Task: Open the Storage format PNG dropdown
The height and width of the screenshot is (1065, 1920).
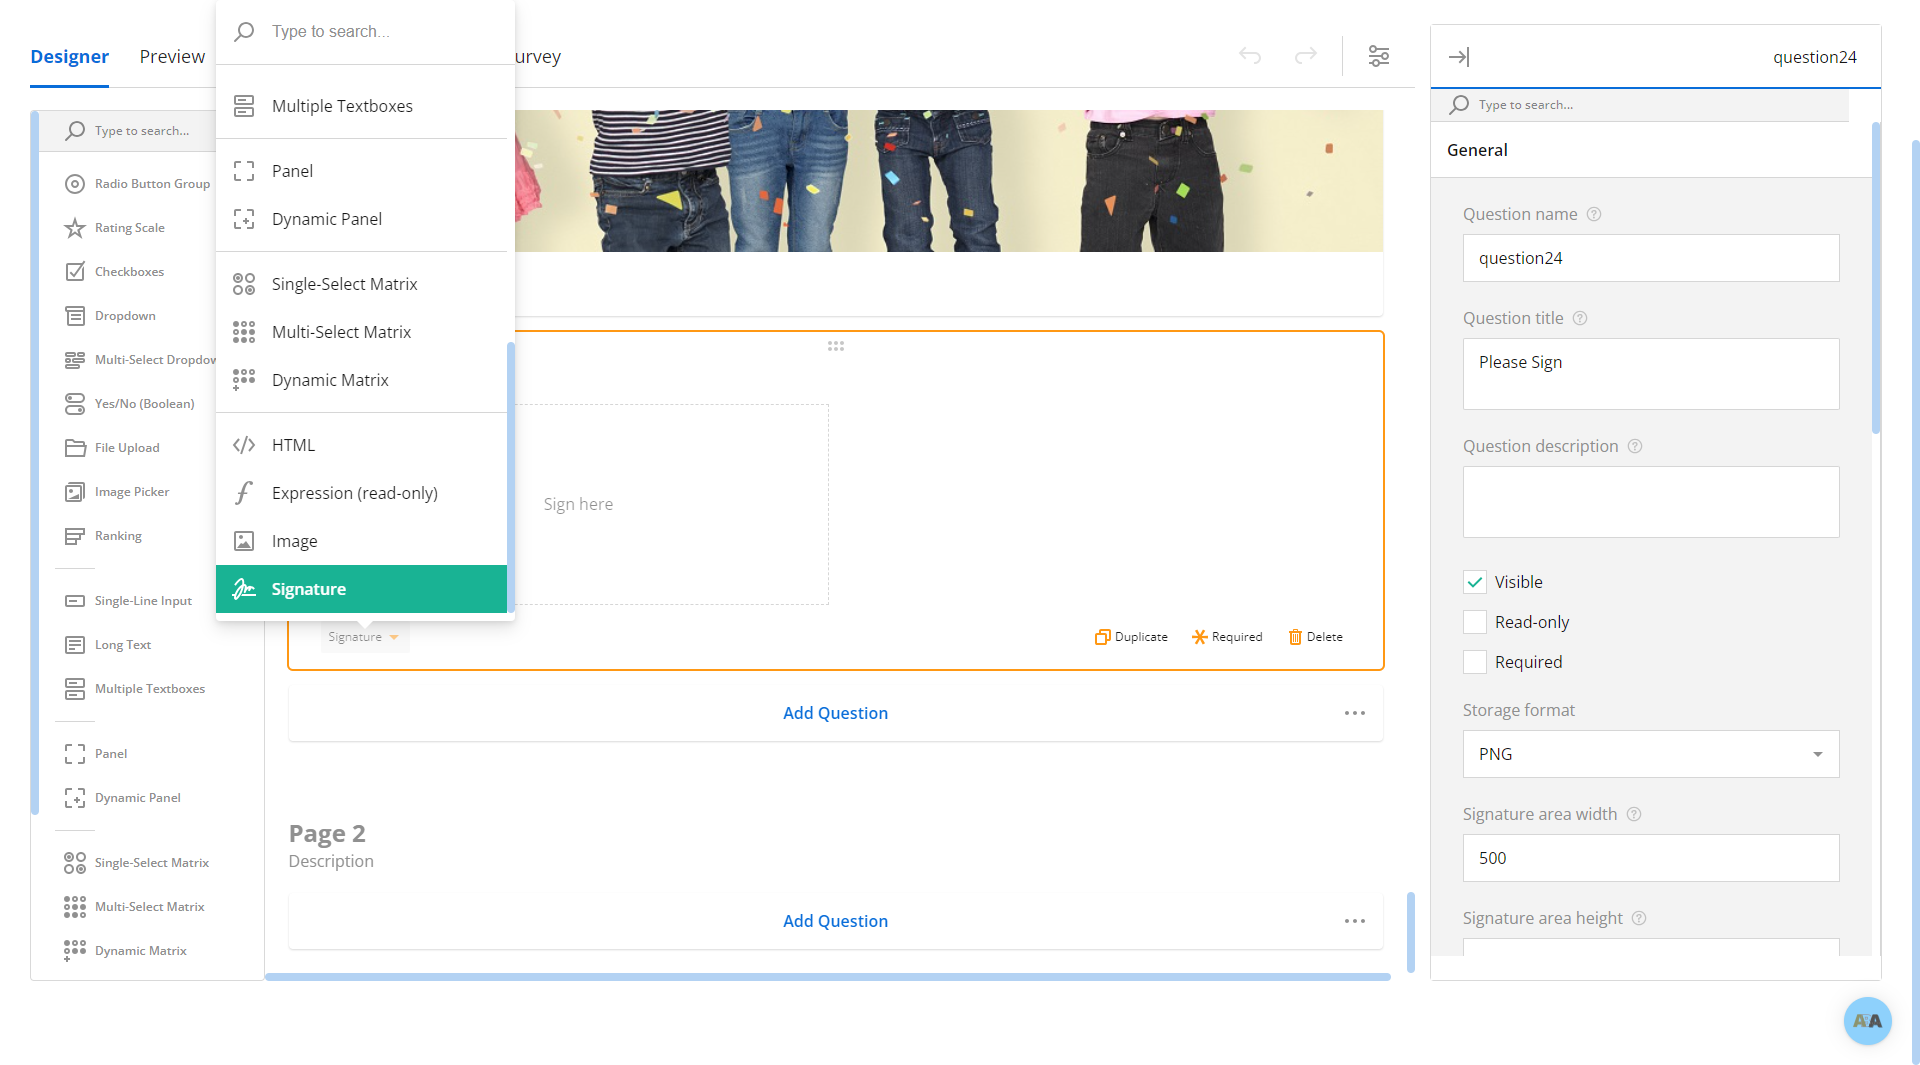Action: coord(1650,754)
